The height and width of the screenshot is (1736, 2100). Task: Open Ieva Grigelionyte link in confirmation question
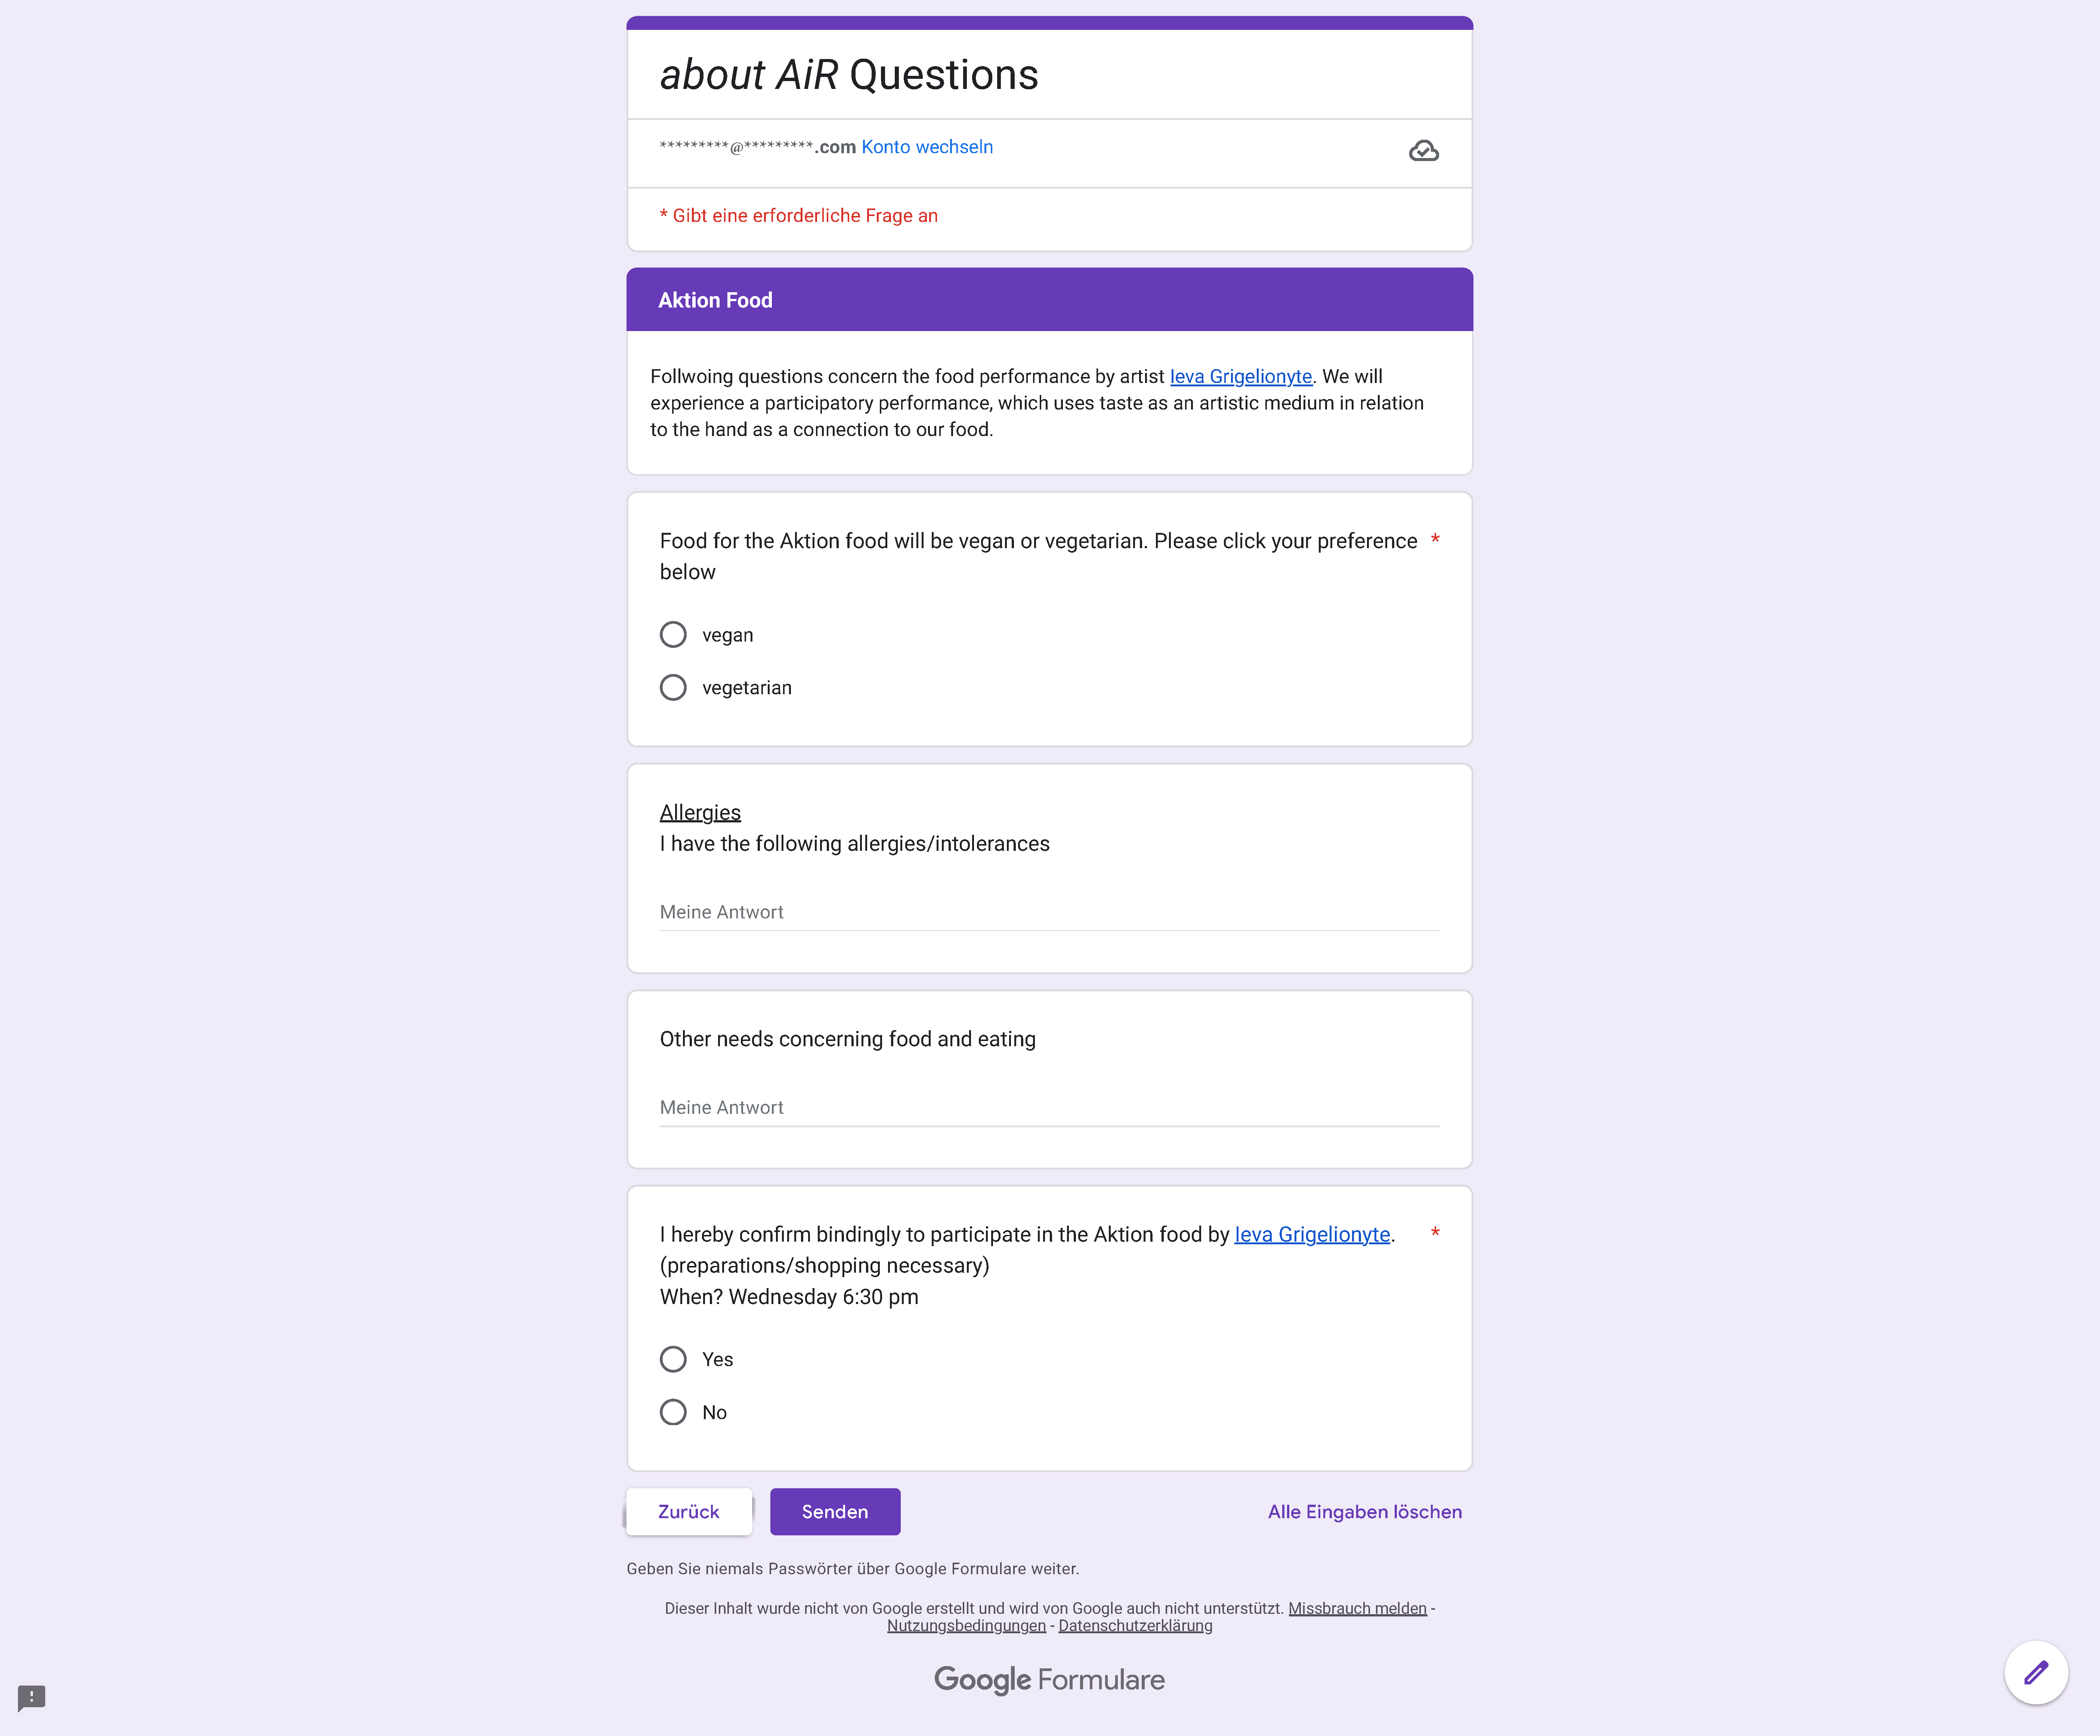(1312, 1234)
